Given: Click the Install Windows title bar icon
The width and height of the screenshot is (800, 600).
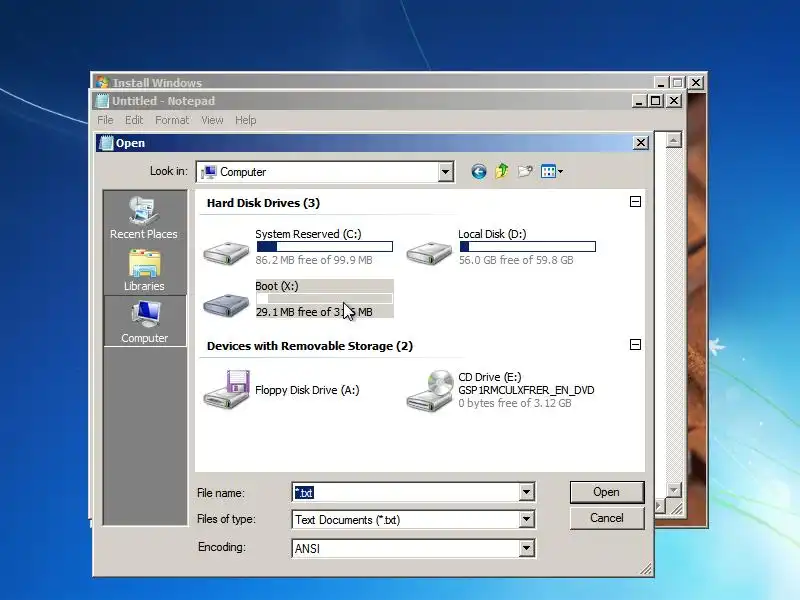Looking at the screenshot, I should [103, 82].
